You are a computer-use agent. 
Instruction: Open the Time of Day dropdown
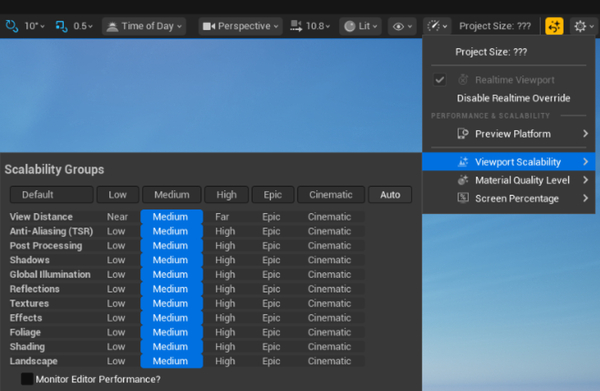pos(144,26)
